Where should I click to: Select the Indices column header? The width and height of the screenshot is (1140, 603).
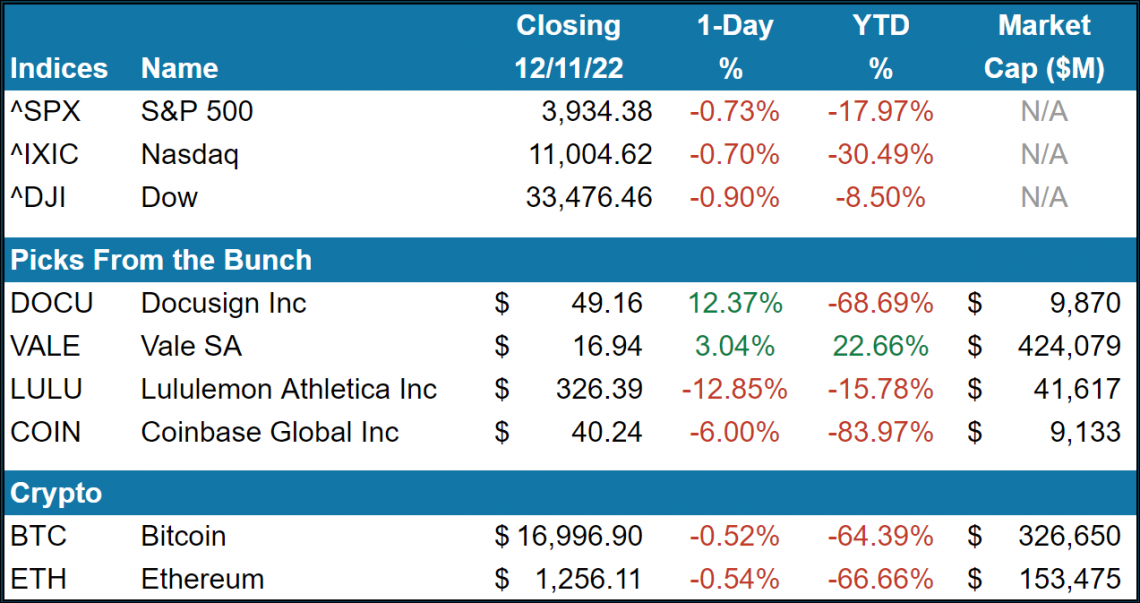tap(59, 68)
